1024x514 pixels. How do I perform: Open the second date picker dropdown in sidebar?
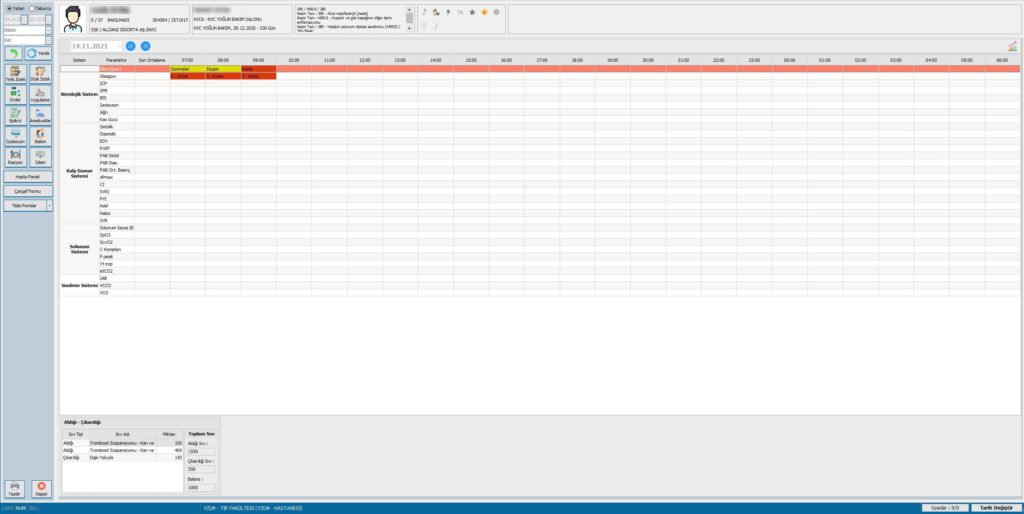pos(48,20)
